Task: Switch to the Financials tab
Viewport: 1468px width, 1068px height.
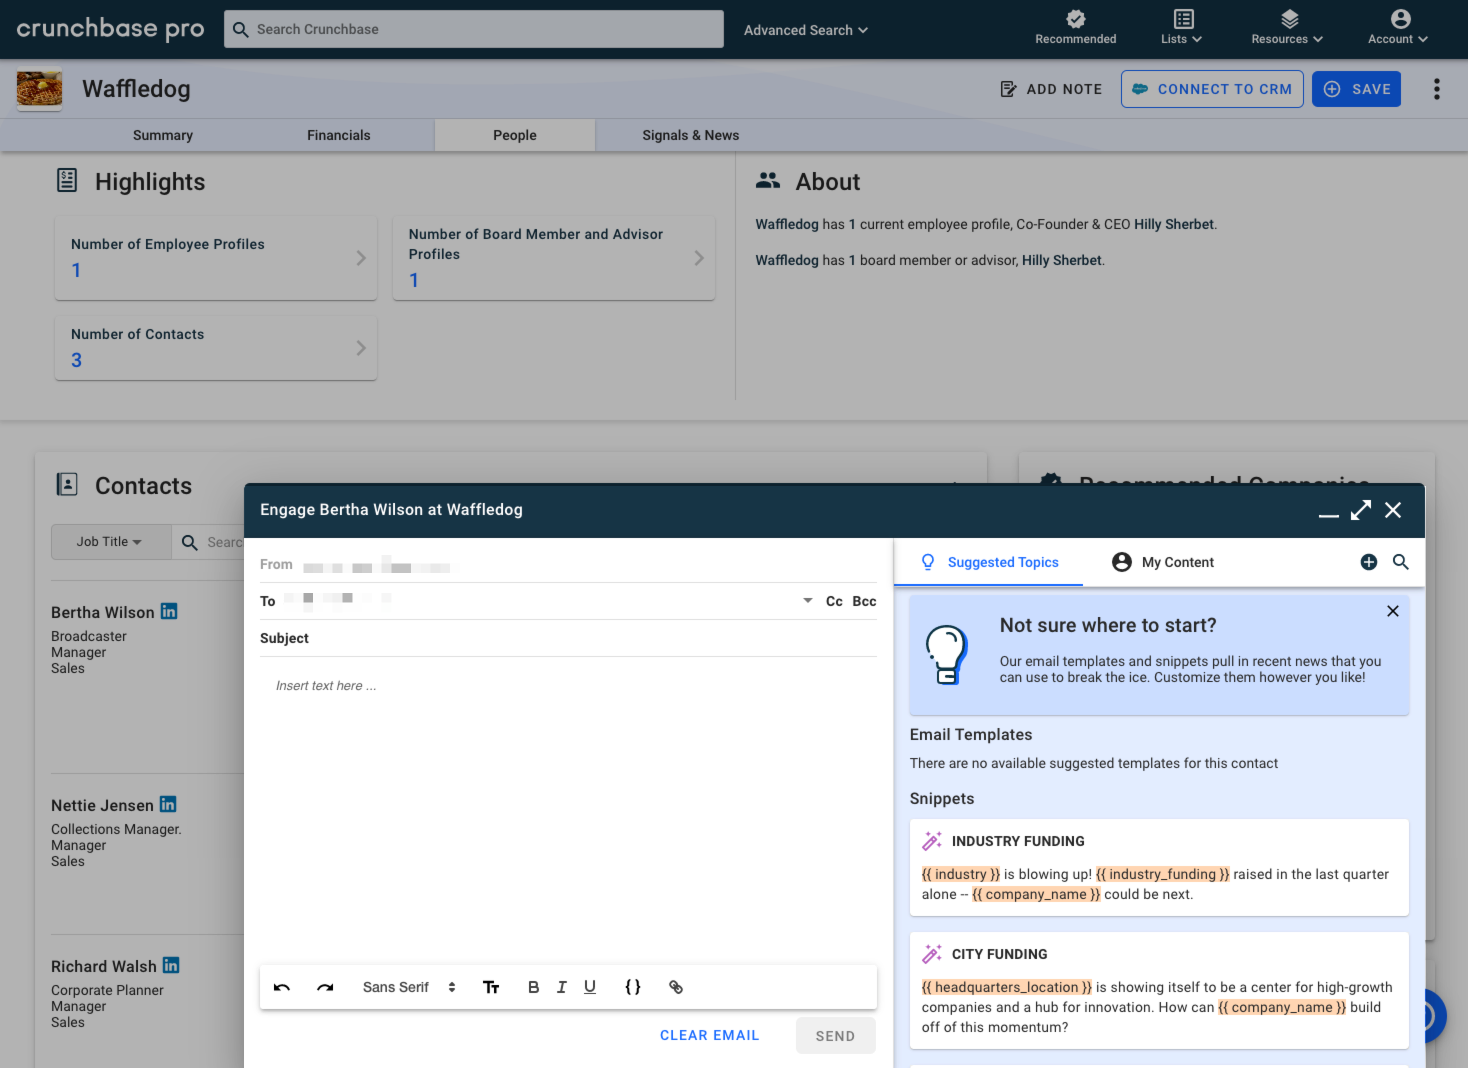Action: coord(338,135)
